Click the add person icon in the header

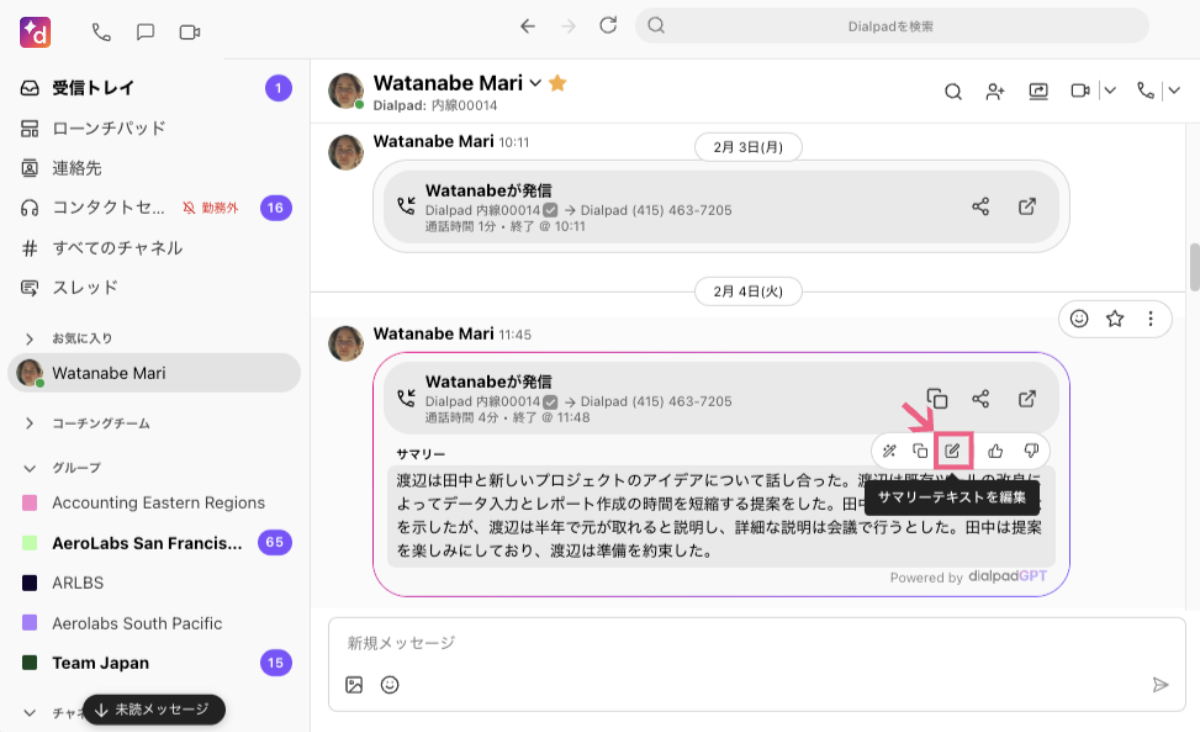point(995,91)
